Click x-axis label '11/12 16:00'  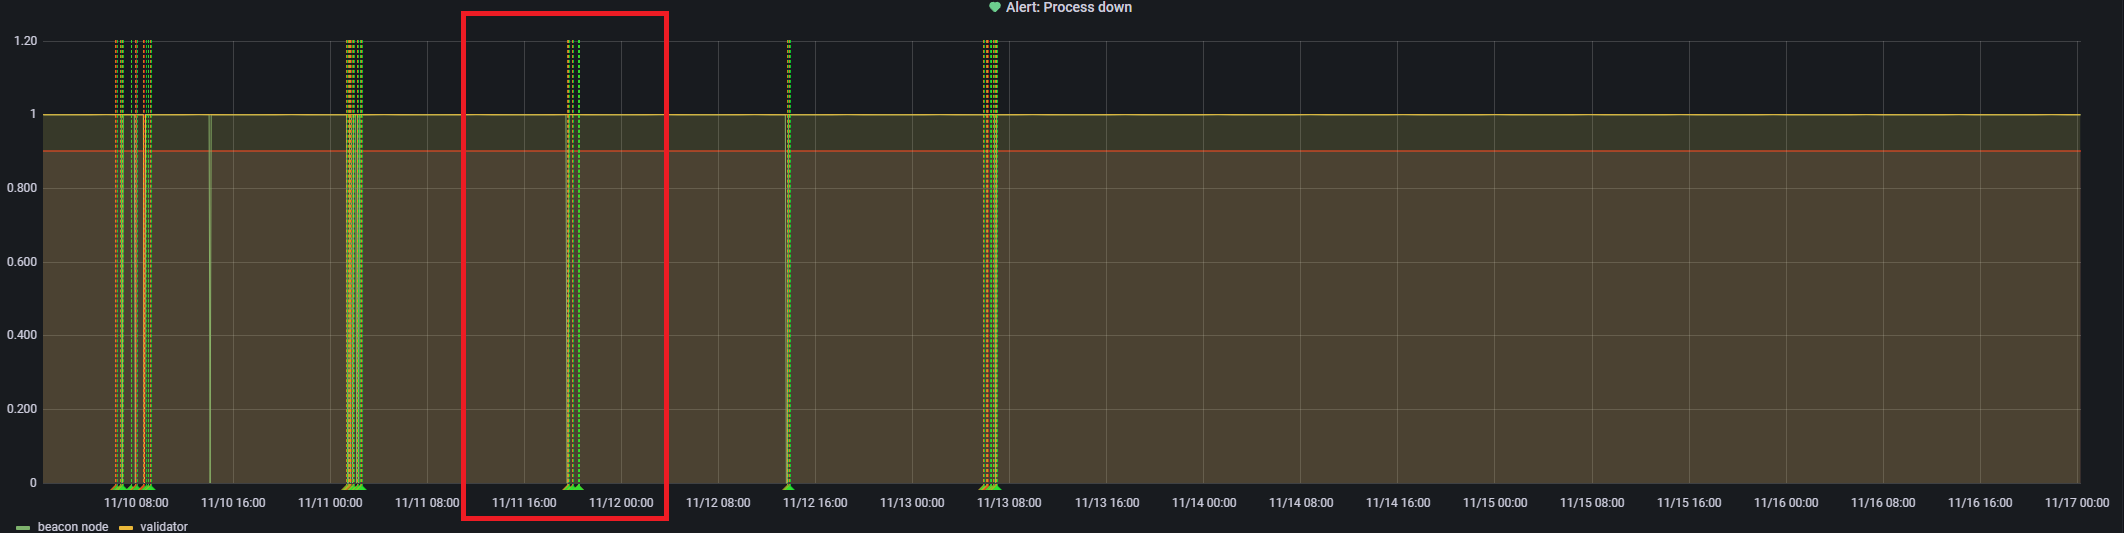[x=815, y=503]
